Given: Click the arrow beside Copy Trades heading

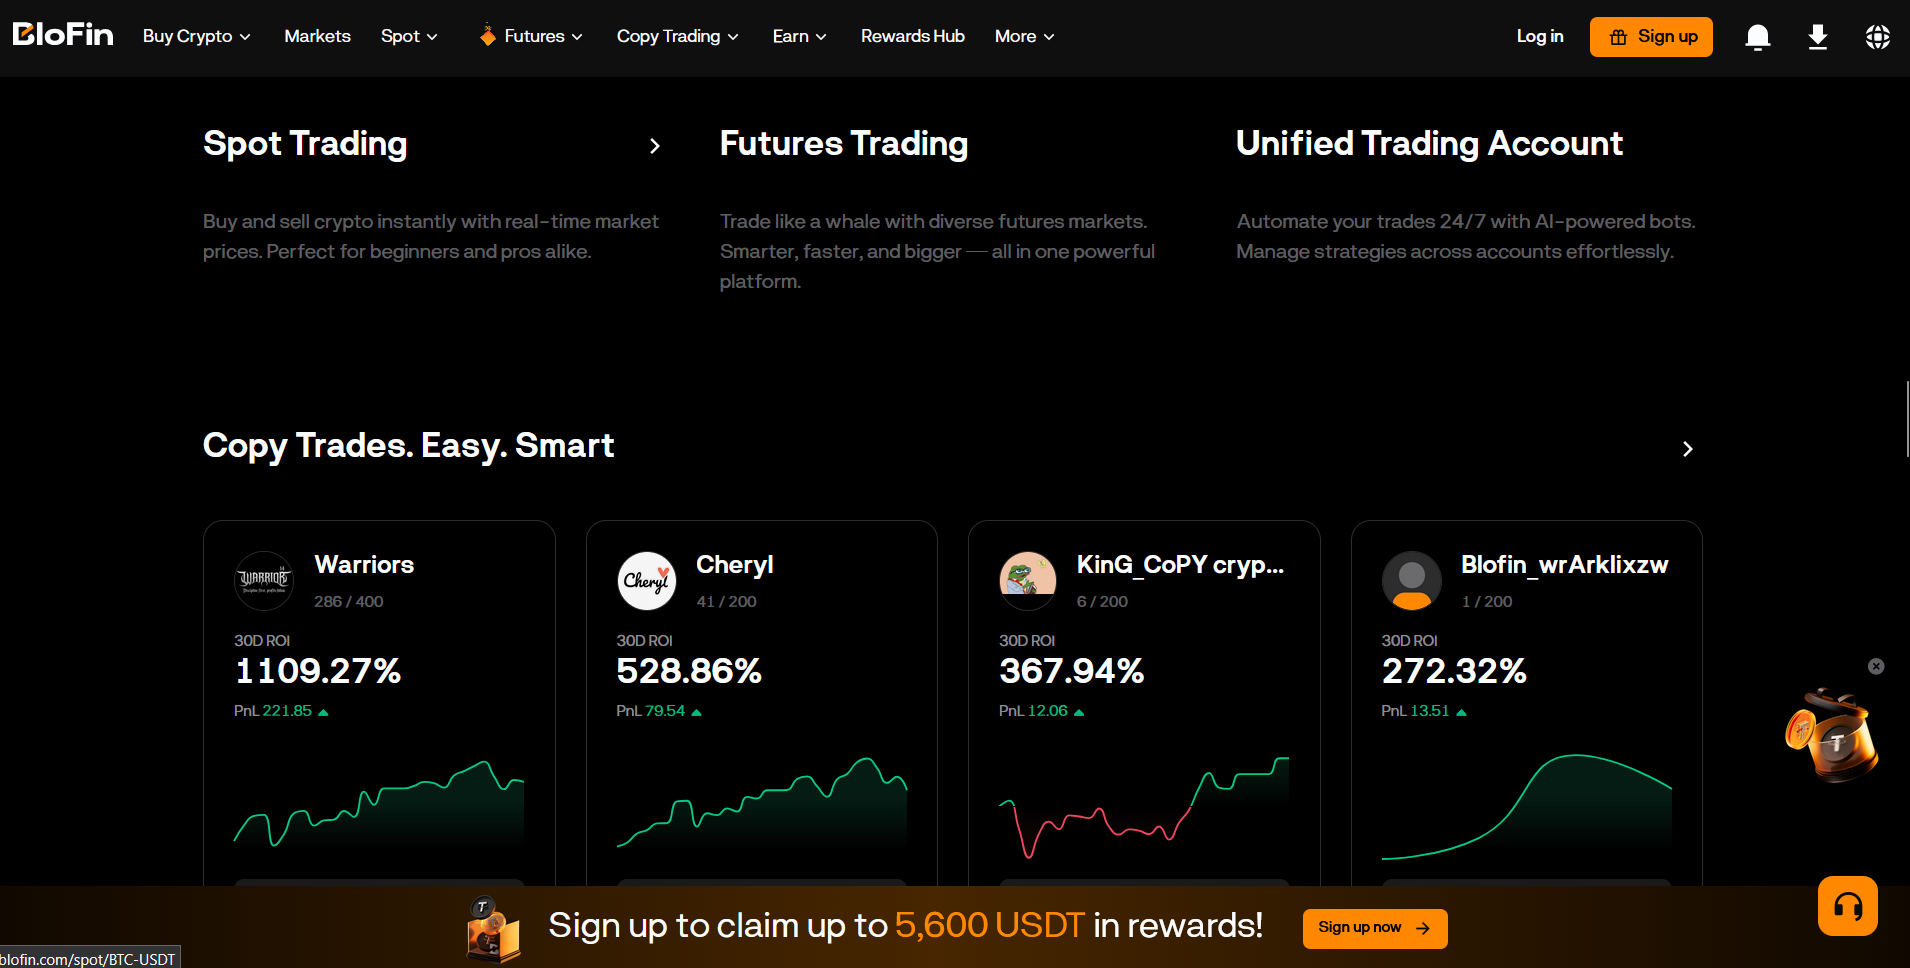Looking at the screenshot, I should click(1687, 449).
